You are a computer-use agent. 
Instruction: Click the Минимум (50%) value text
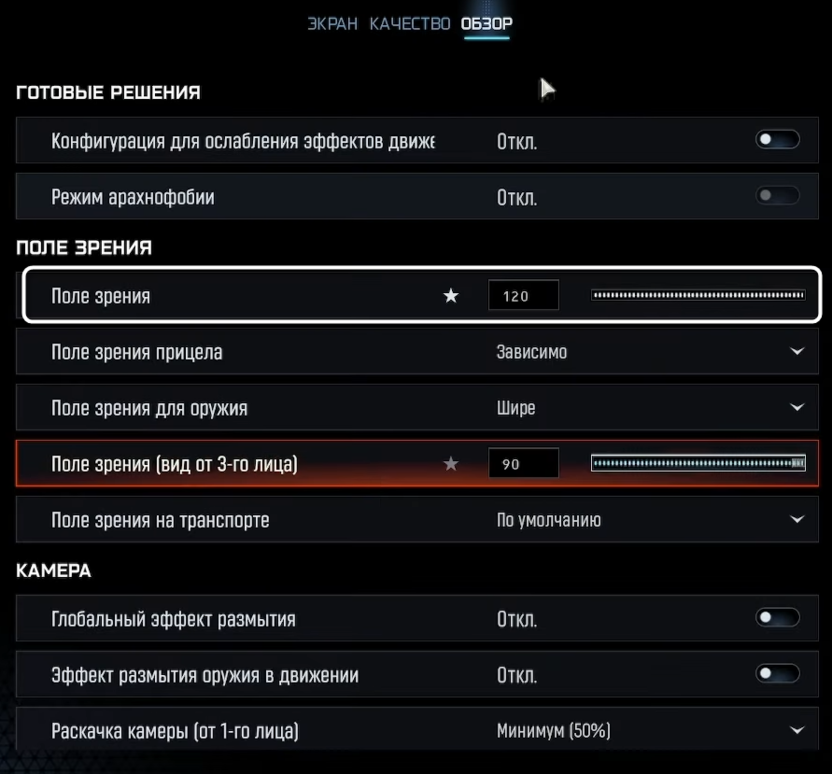tap(553, 731)
